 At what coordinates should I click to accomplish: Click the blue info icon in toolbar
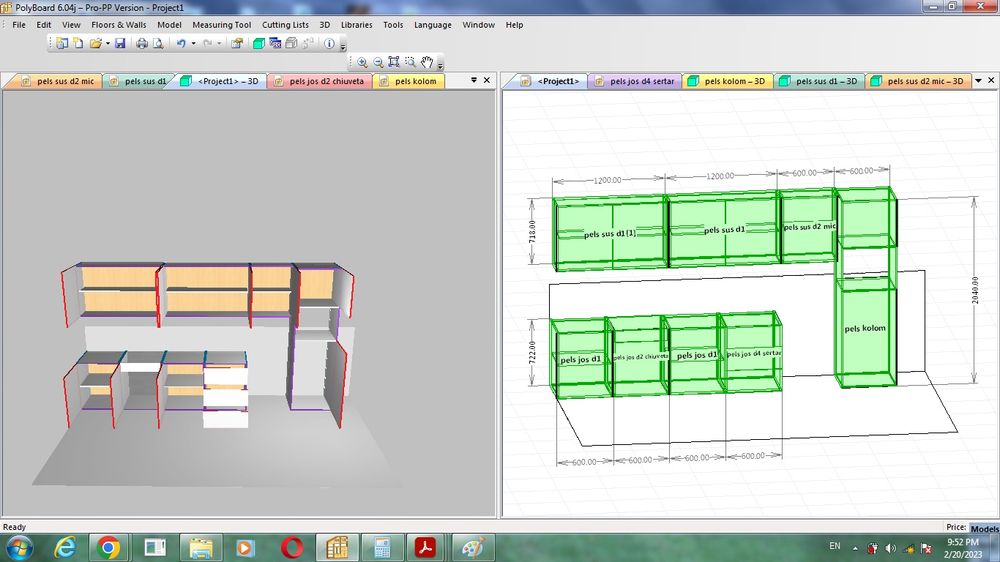[x=330, y=44]
